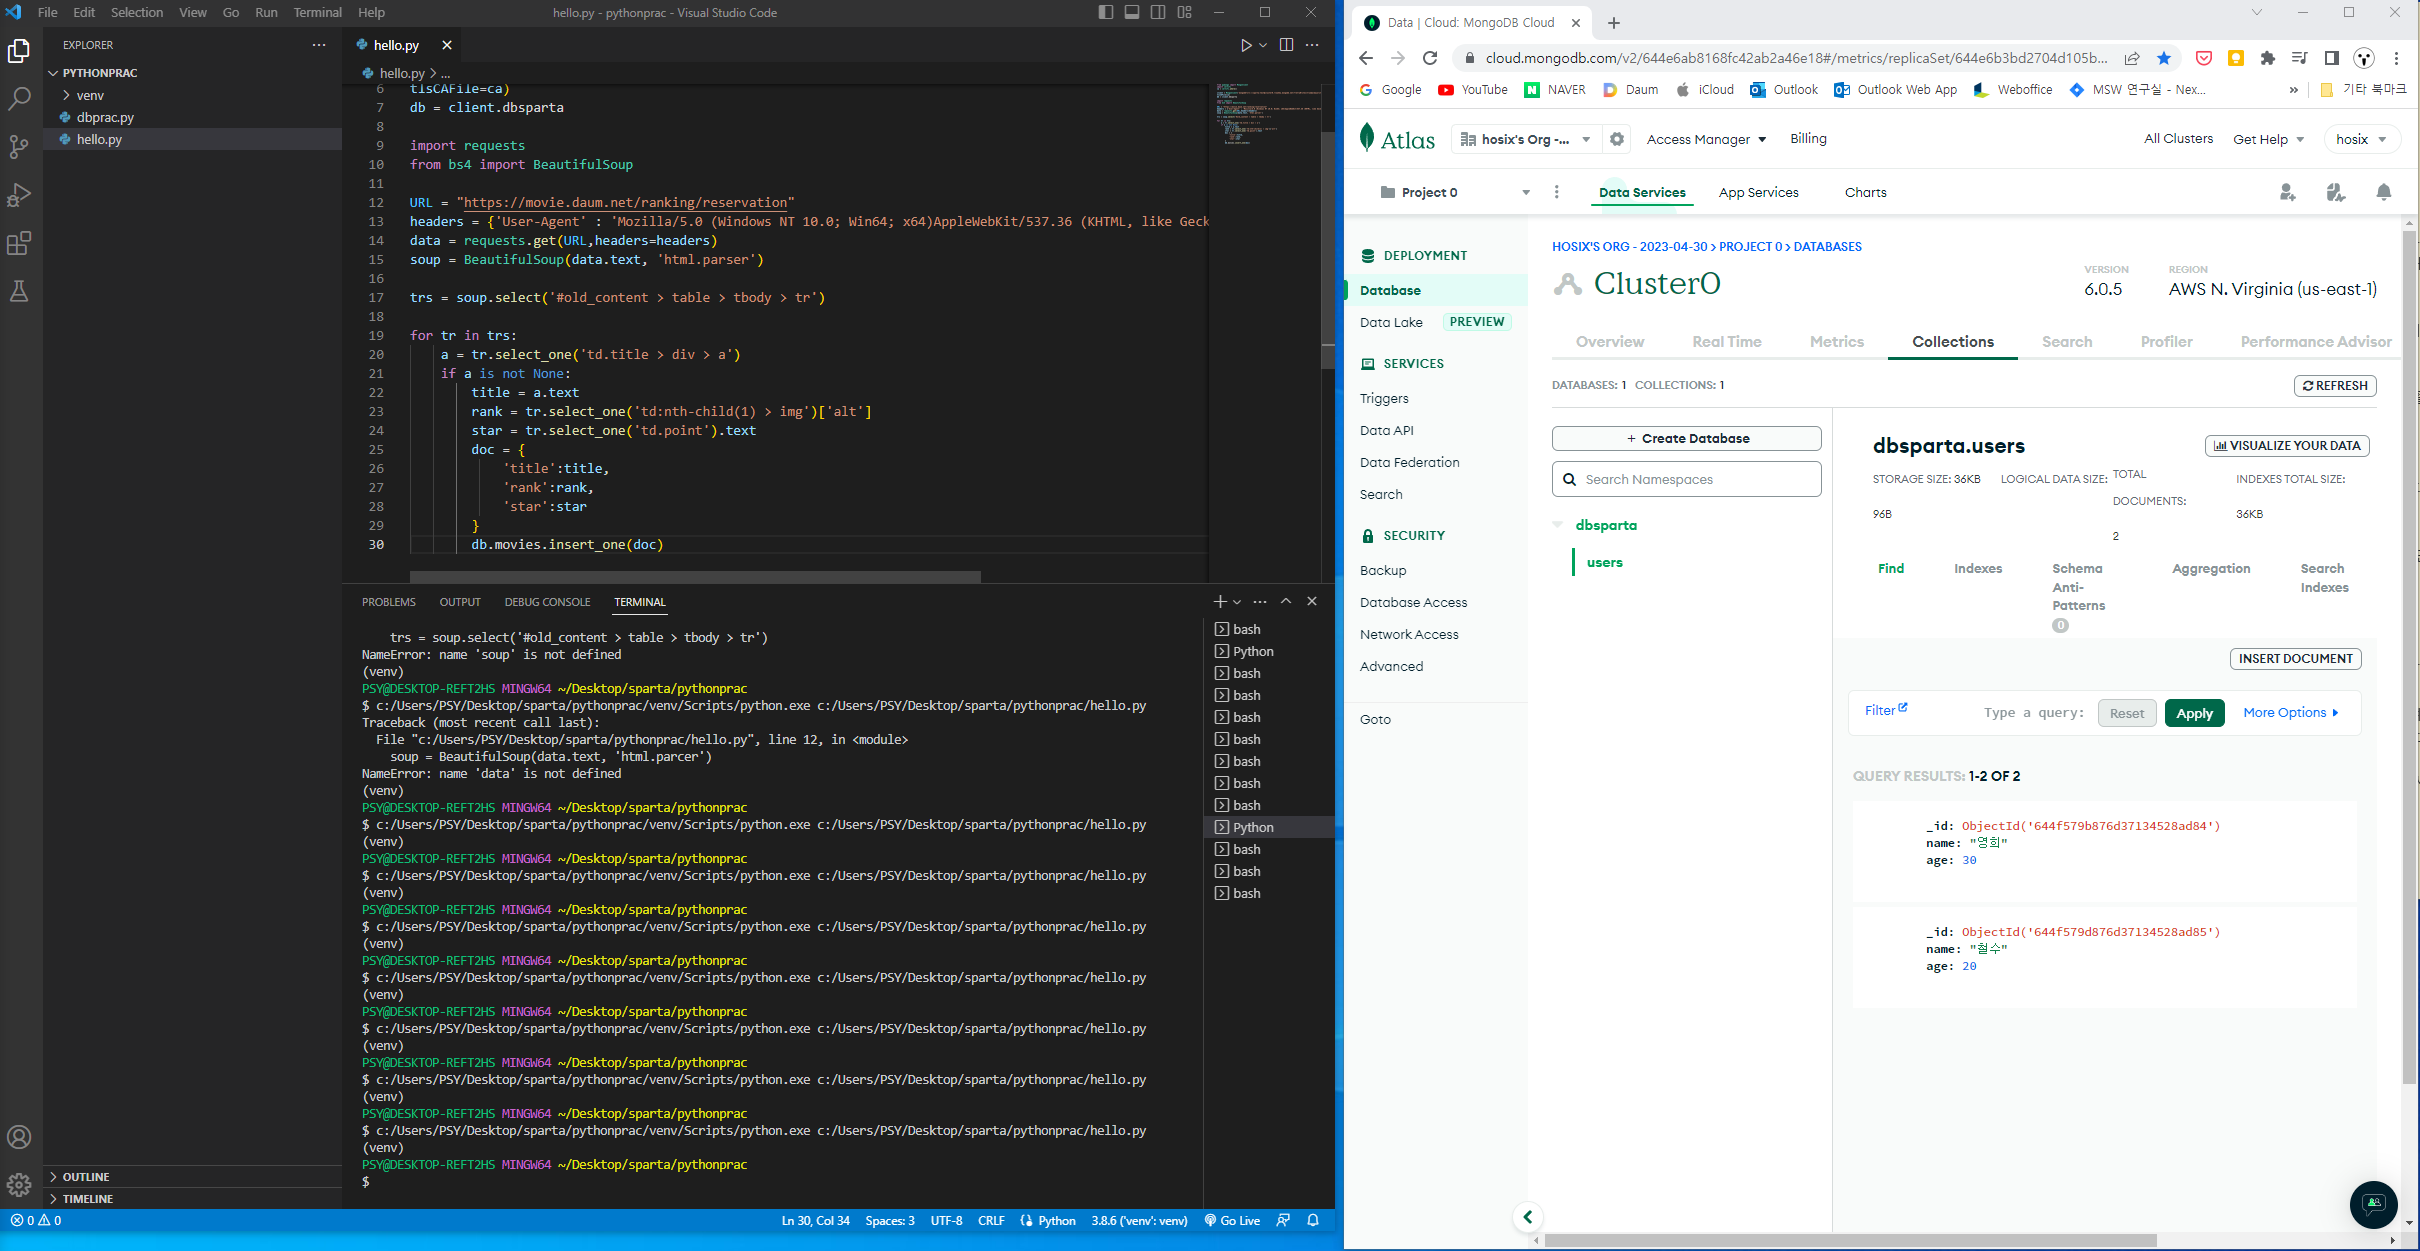Open the Get Help dropdown
The width and height of the screenshot is (2420, 1251).
point(2268,139)
